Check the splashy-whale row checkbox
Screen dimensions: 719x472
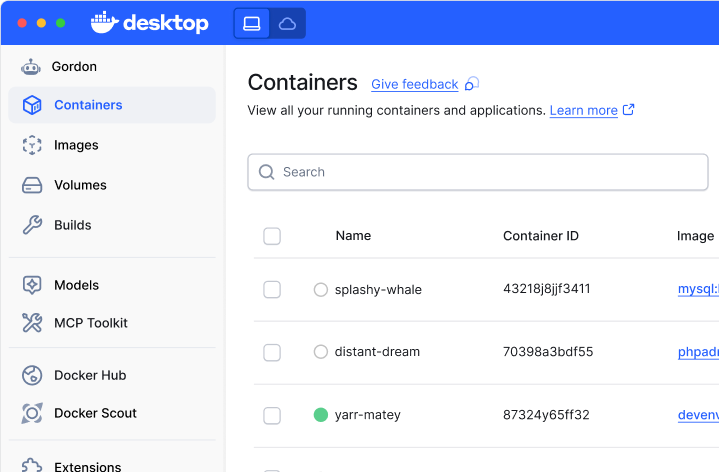[x=272, y=289]
